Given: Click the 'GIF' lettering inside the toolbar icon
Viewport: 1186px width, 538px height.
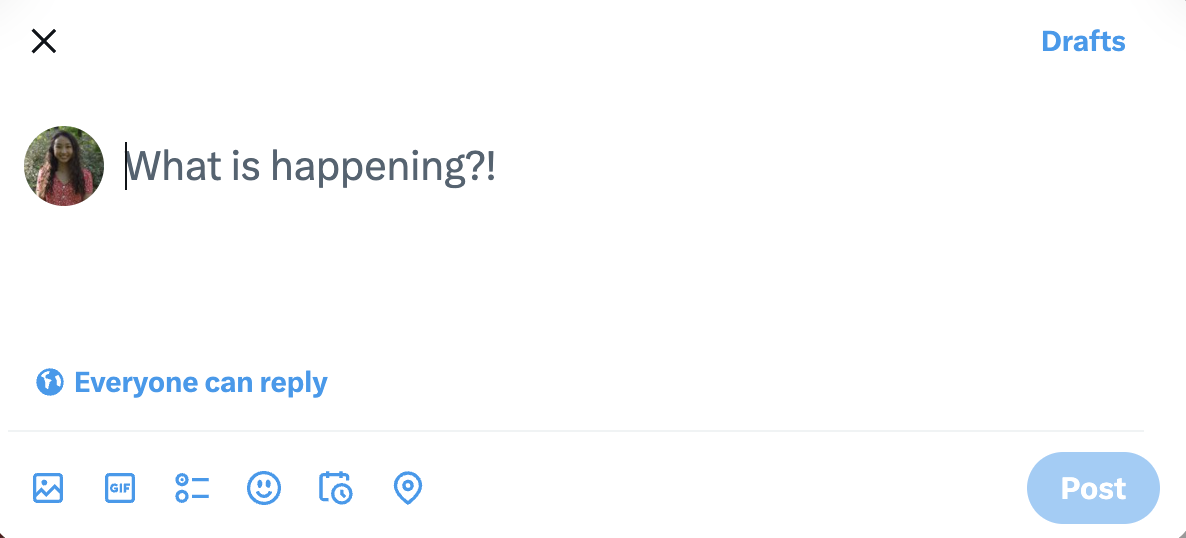Looking at the screenshot, I should [x=120, y=488].
